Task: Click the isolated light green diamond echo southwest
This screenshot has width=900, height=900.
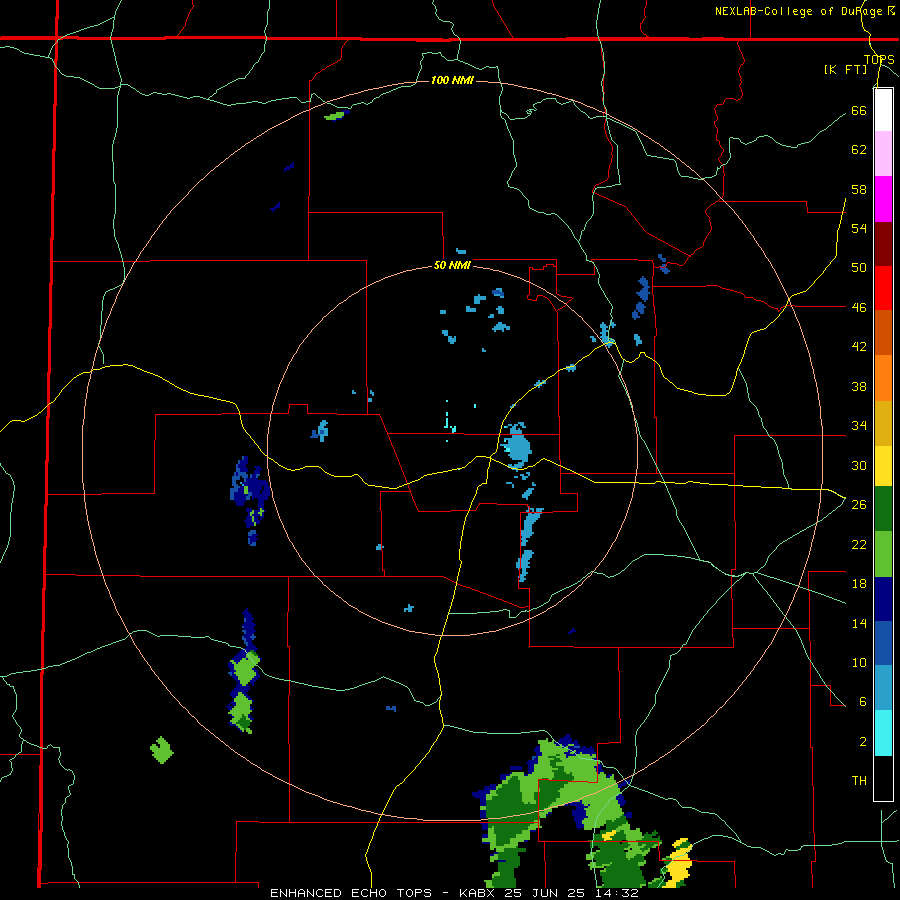Action: (162, 750)
